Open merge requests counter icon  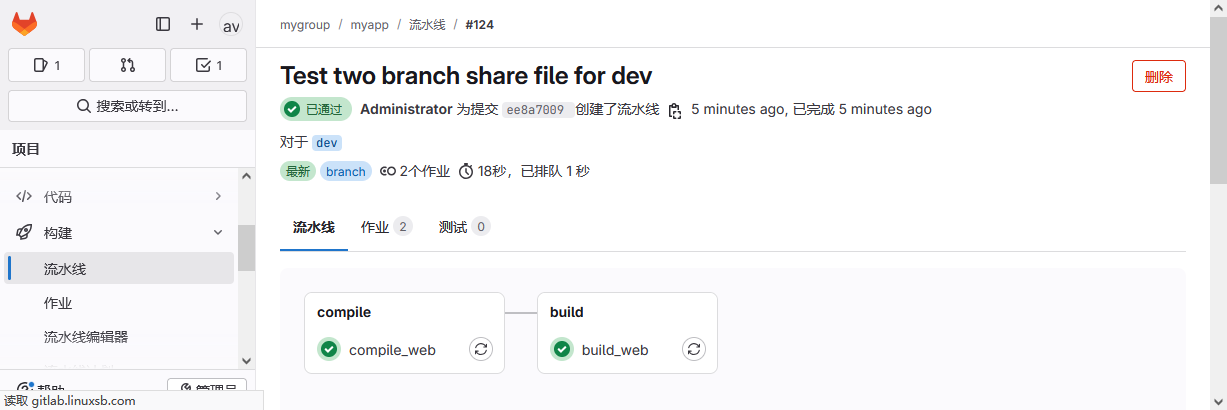tap(127, 65)
